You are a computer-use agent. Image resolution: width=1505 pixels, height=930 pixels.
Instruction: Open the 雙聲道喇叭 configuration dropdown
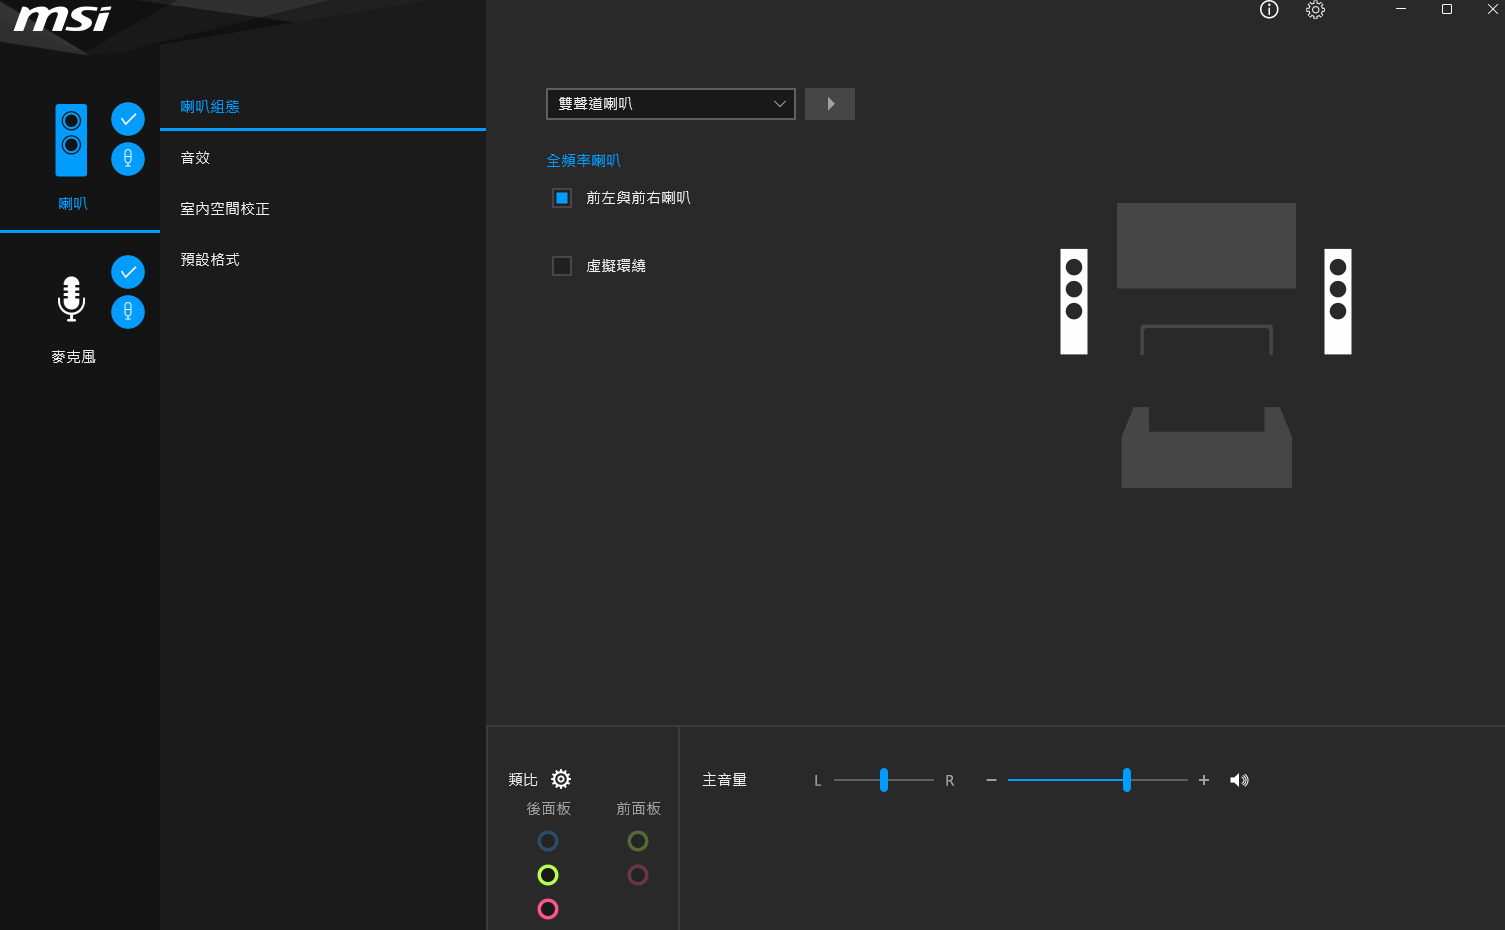tap(670, 104)
